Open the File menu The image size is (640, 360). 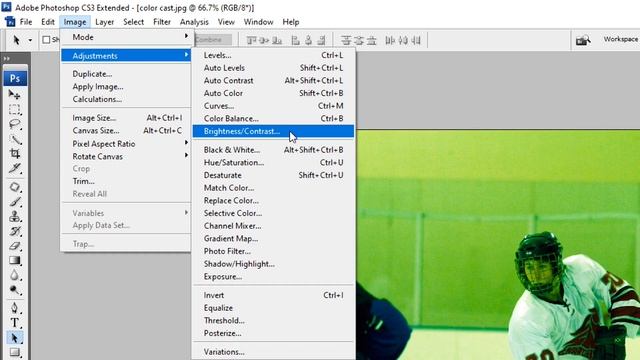26,22
